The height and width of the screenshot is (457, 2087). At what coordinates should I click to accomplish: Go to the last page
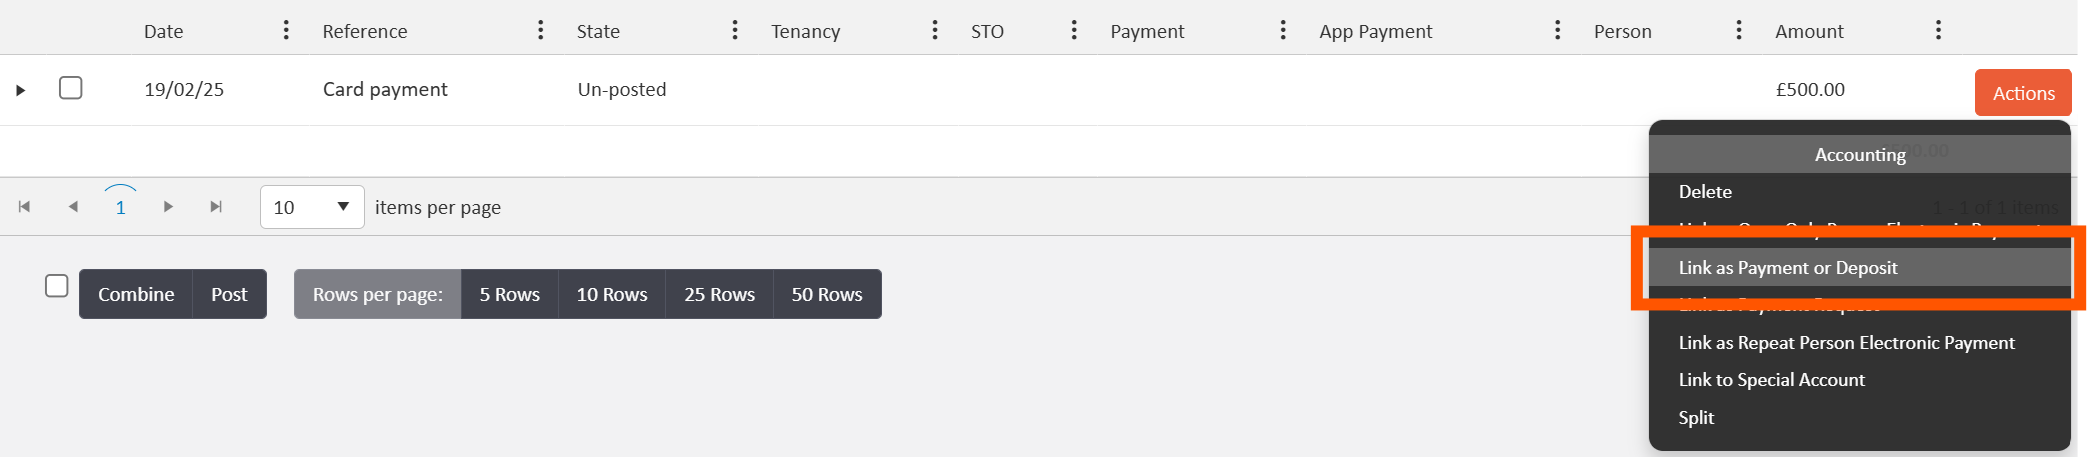[216, 207]
